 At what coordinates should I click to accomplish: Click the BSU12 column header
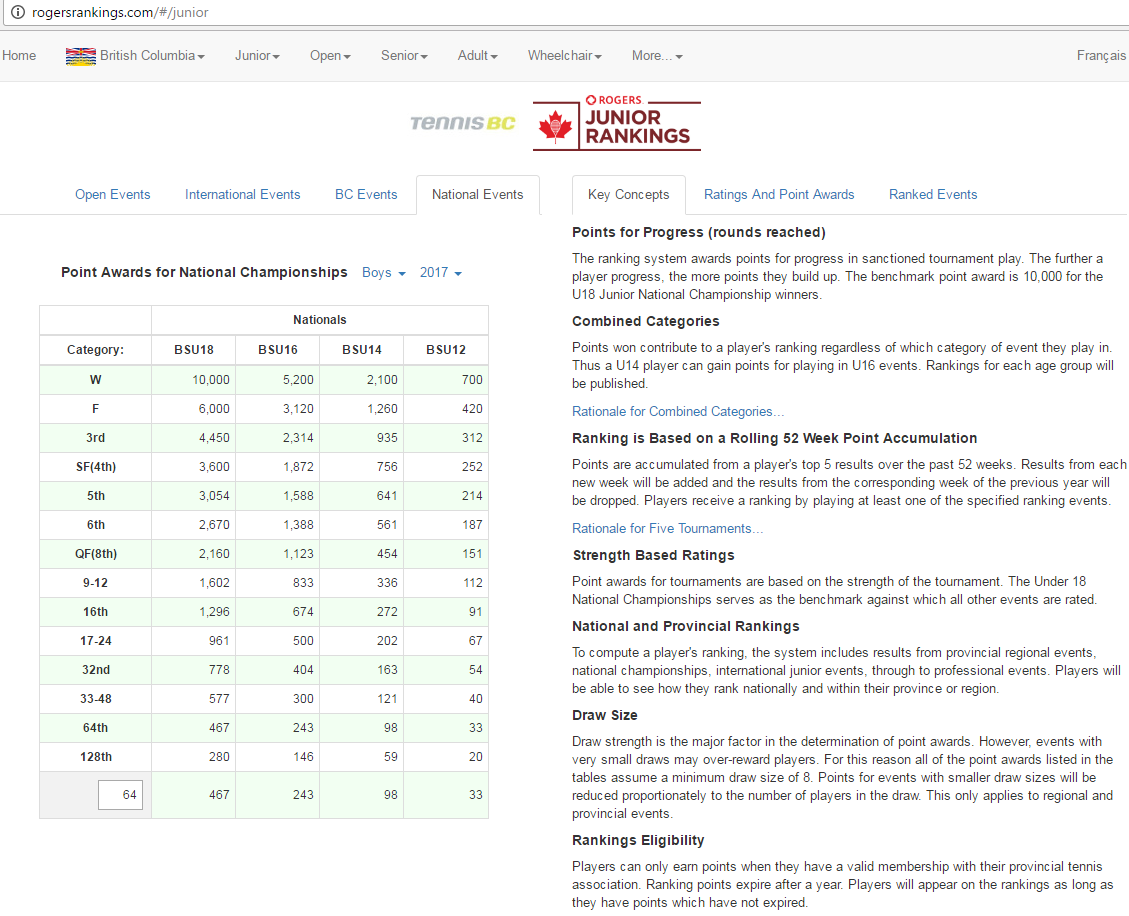[x=446, y=350]
